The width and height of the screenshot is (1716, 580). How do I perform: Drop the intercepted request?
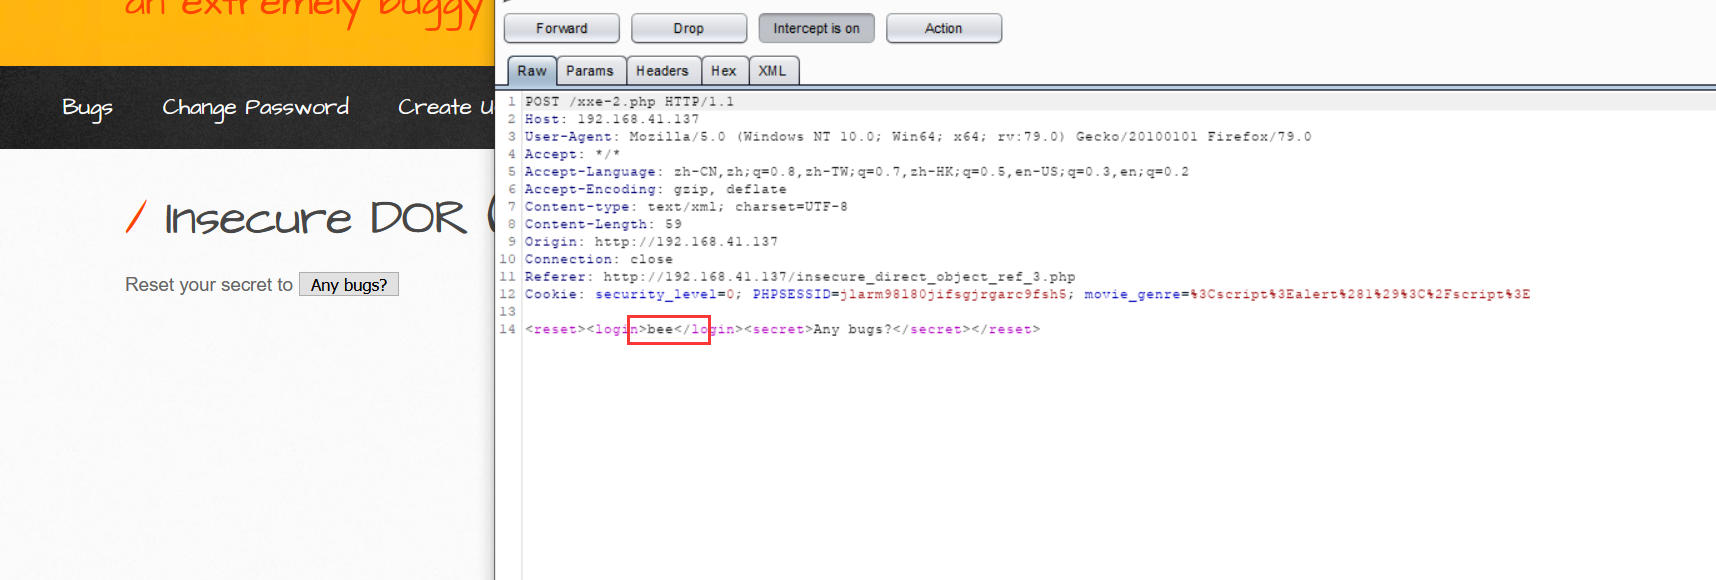[689, 28]
